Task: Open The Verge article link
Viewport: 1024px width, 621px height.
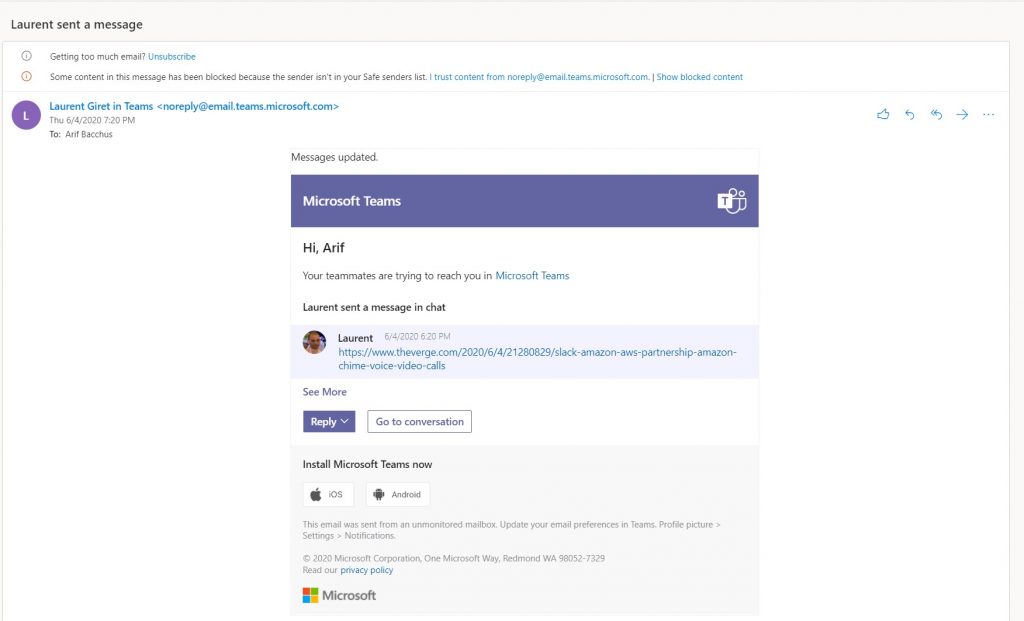Action: click(x=537, y=358)
